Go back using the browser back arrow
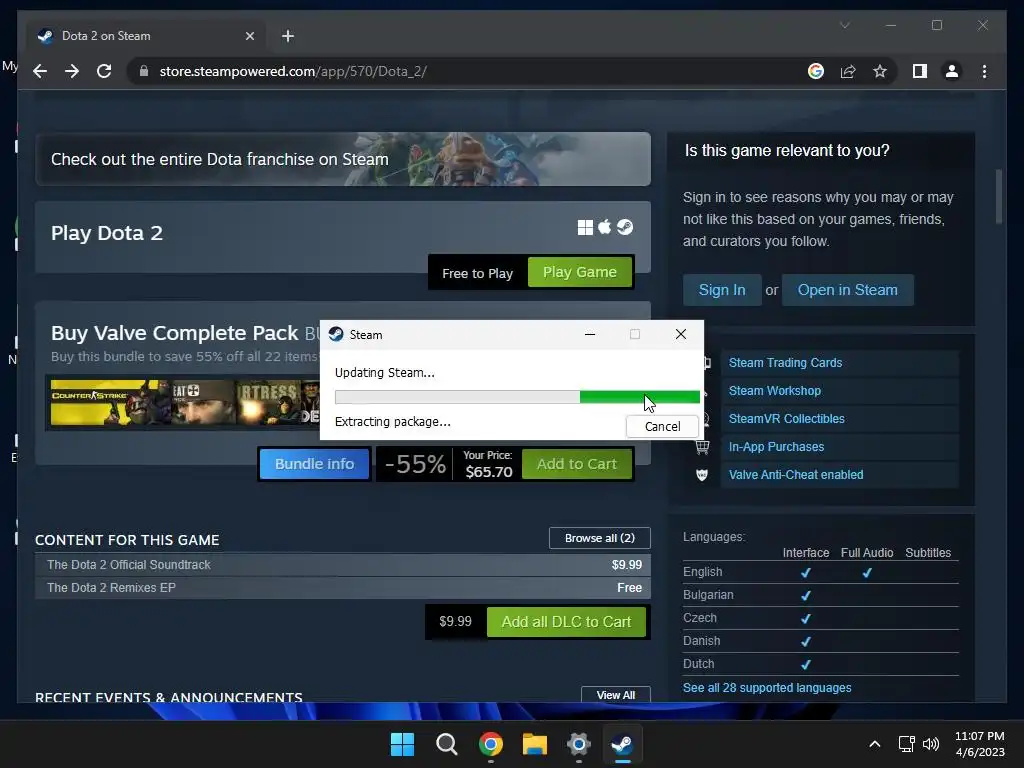 click(x=40, y=71)
